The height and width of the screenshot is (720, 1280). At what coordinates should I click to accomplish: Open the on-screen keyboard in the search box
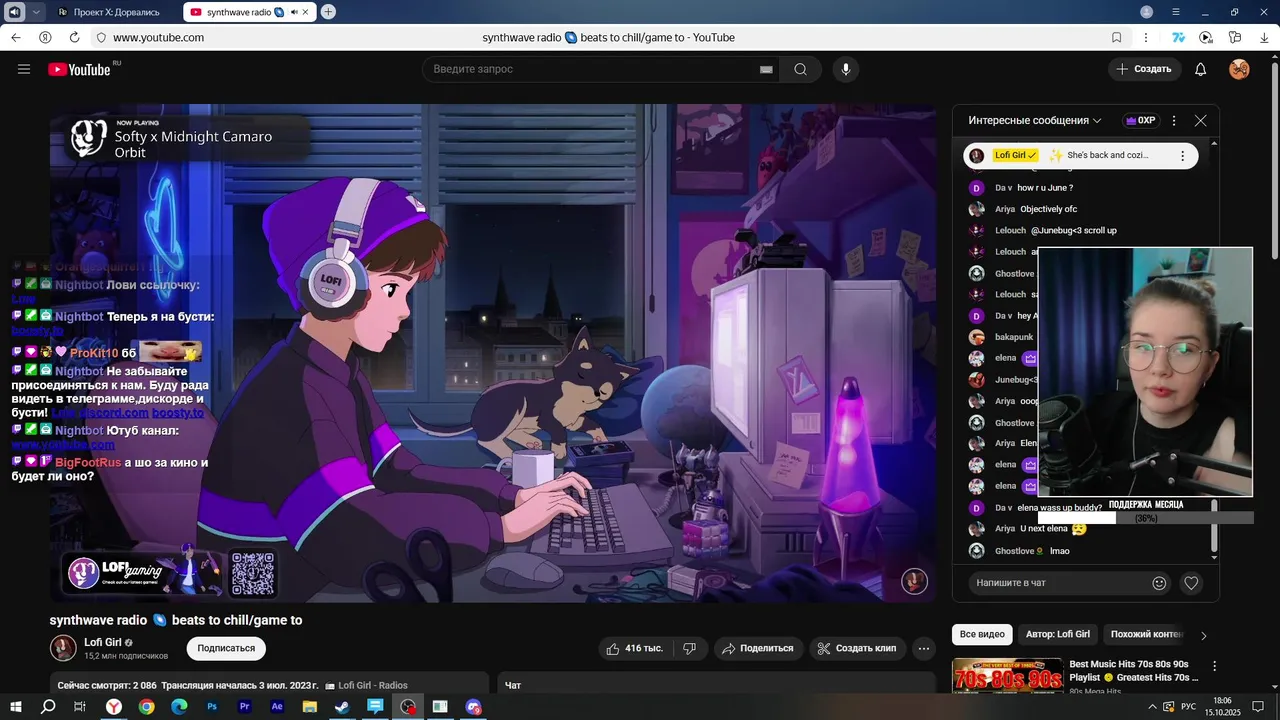pyautogui.click(x=766, y=69)
